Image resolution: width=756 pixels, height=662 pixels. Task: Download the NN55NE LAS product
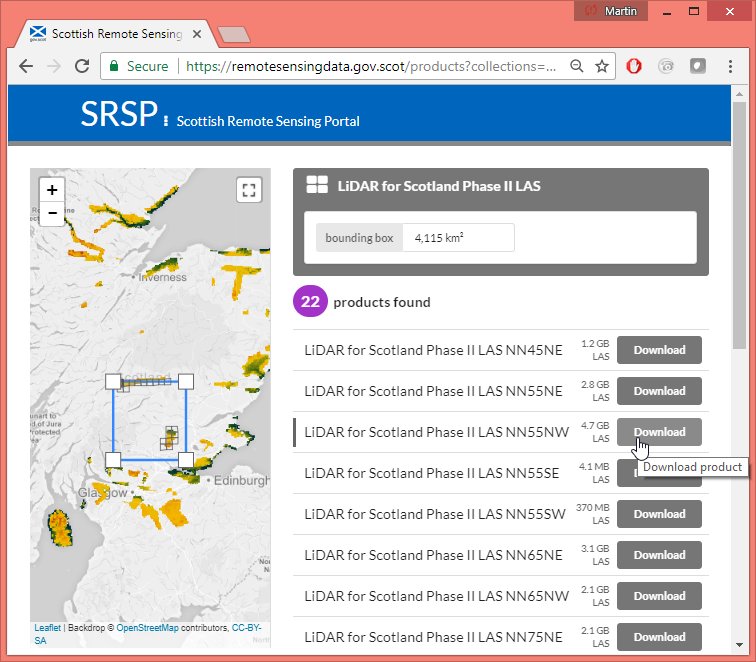(x=659, y=391)
